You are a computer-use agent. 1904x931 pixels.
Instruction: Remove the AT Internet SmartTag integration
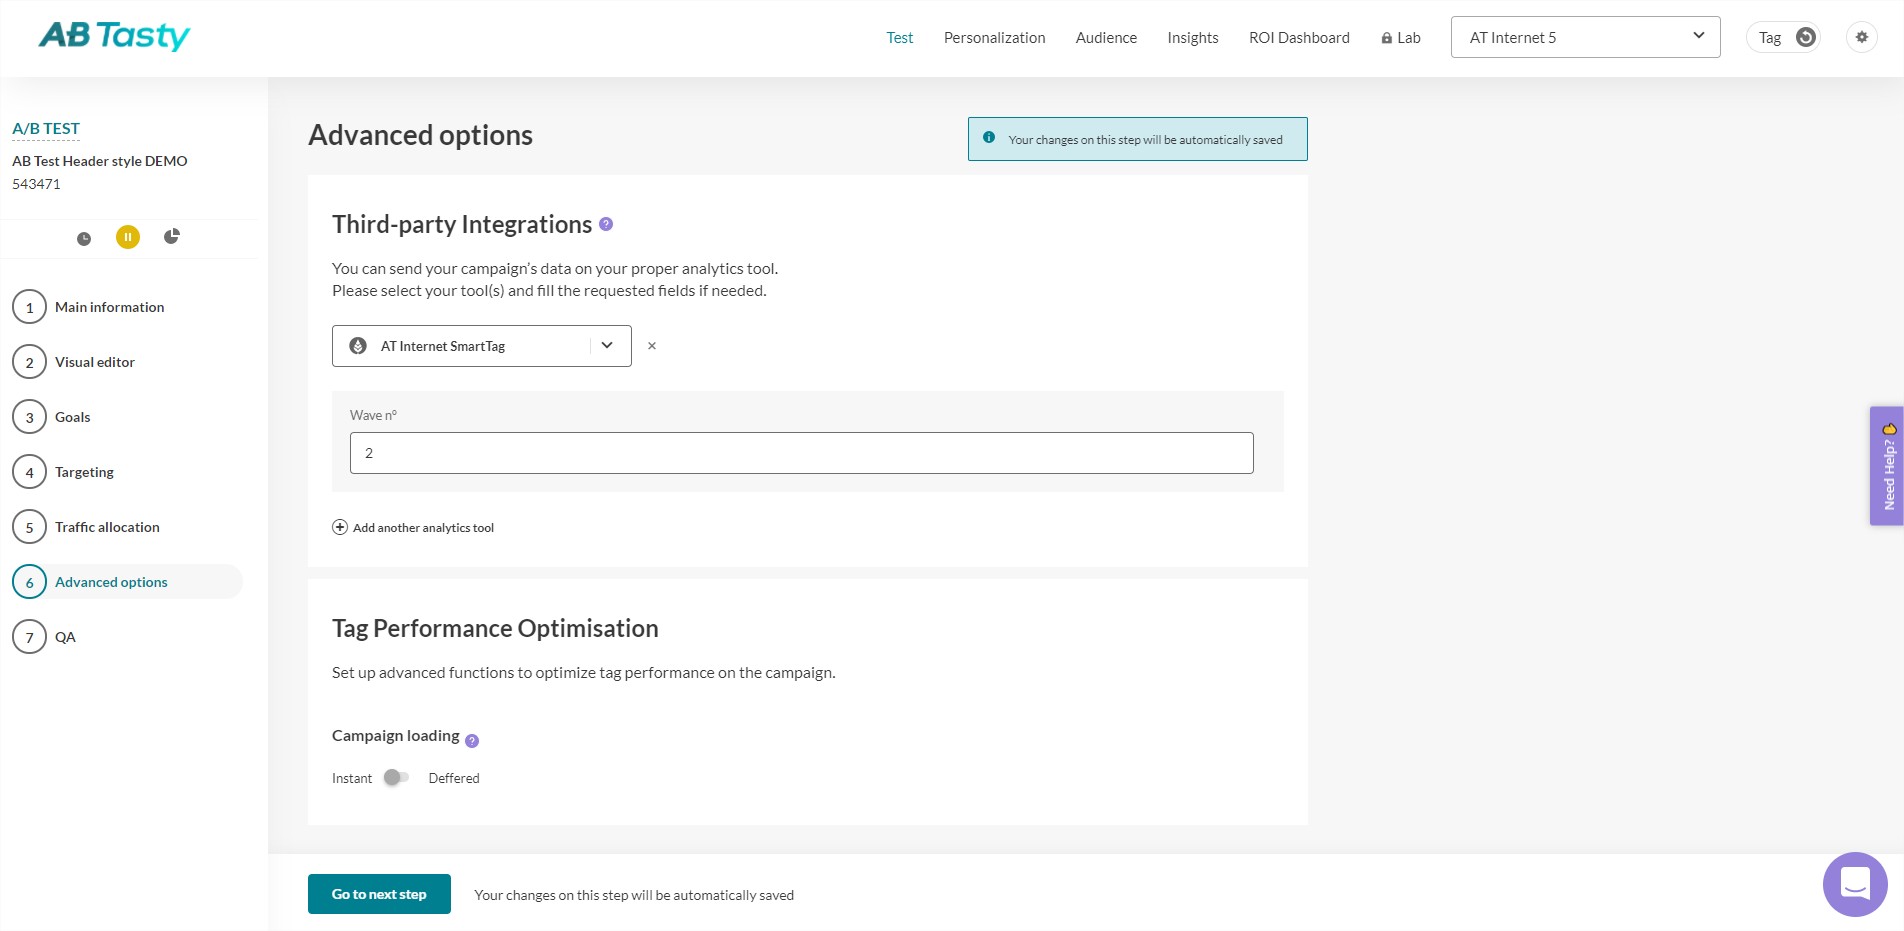point(652,346)
